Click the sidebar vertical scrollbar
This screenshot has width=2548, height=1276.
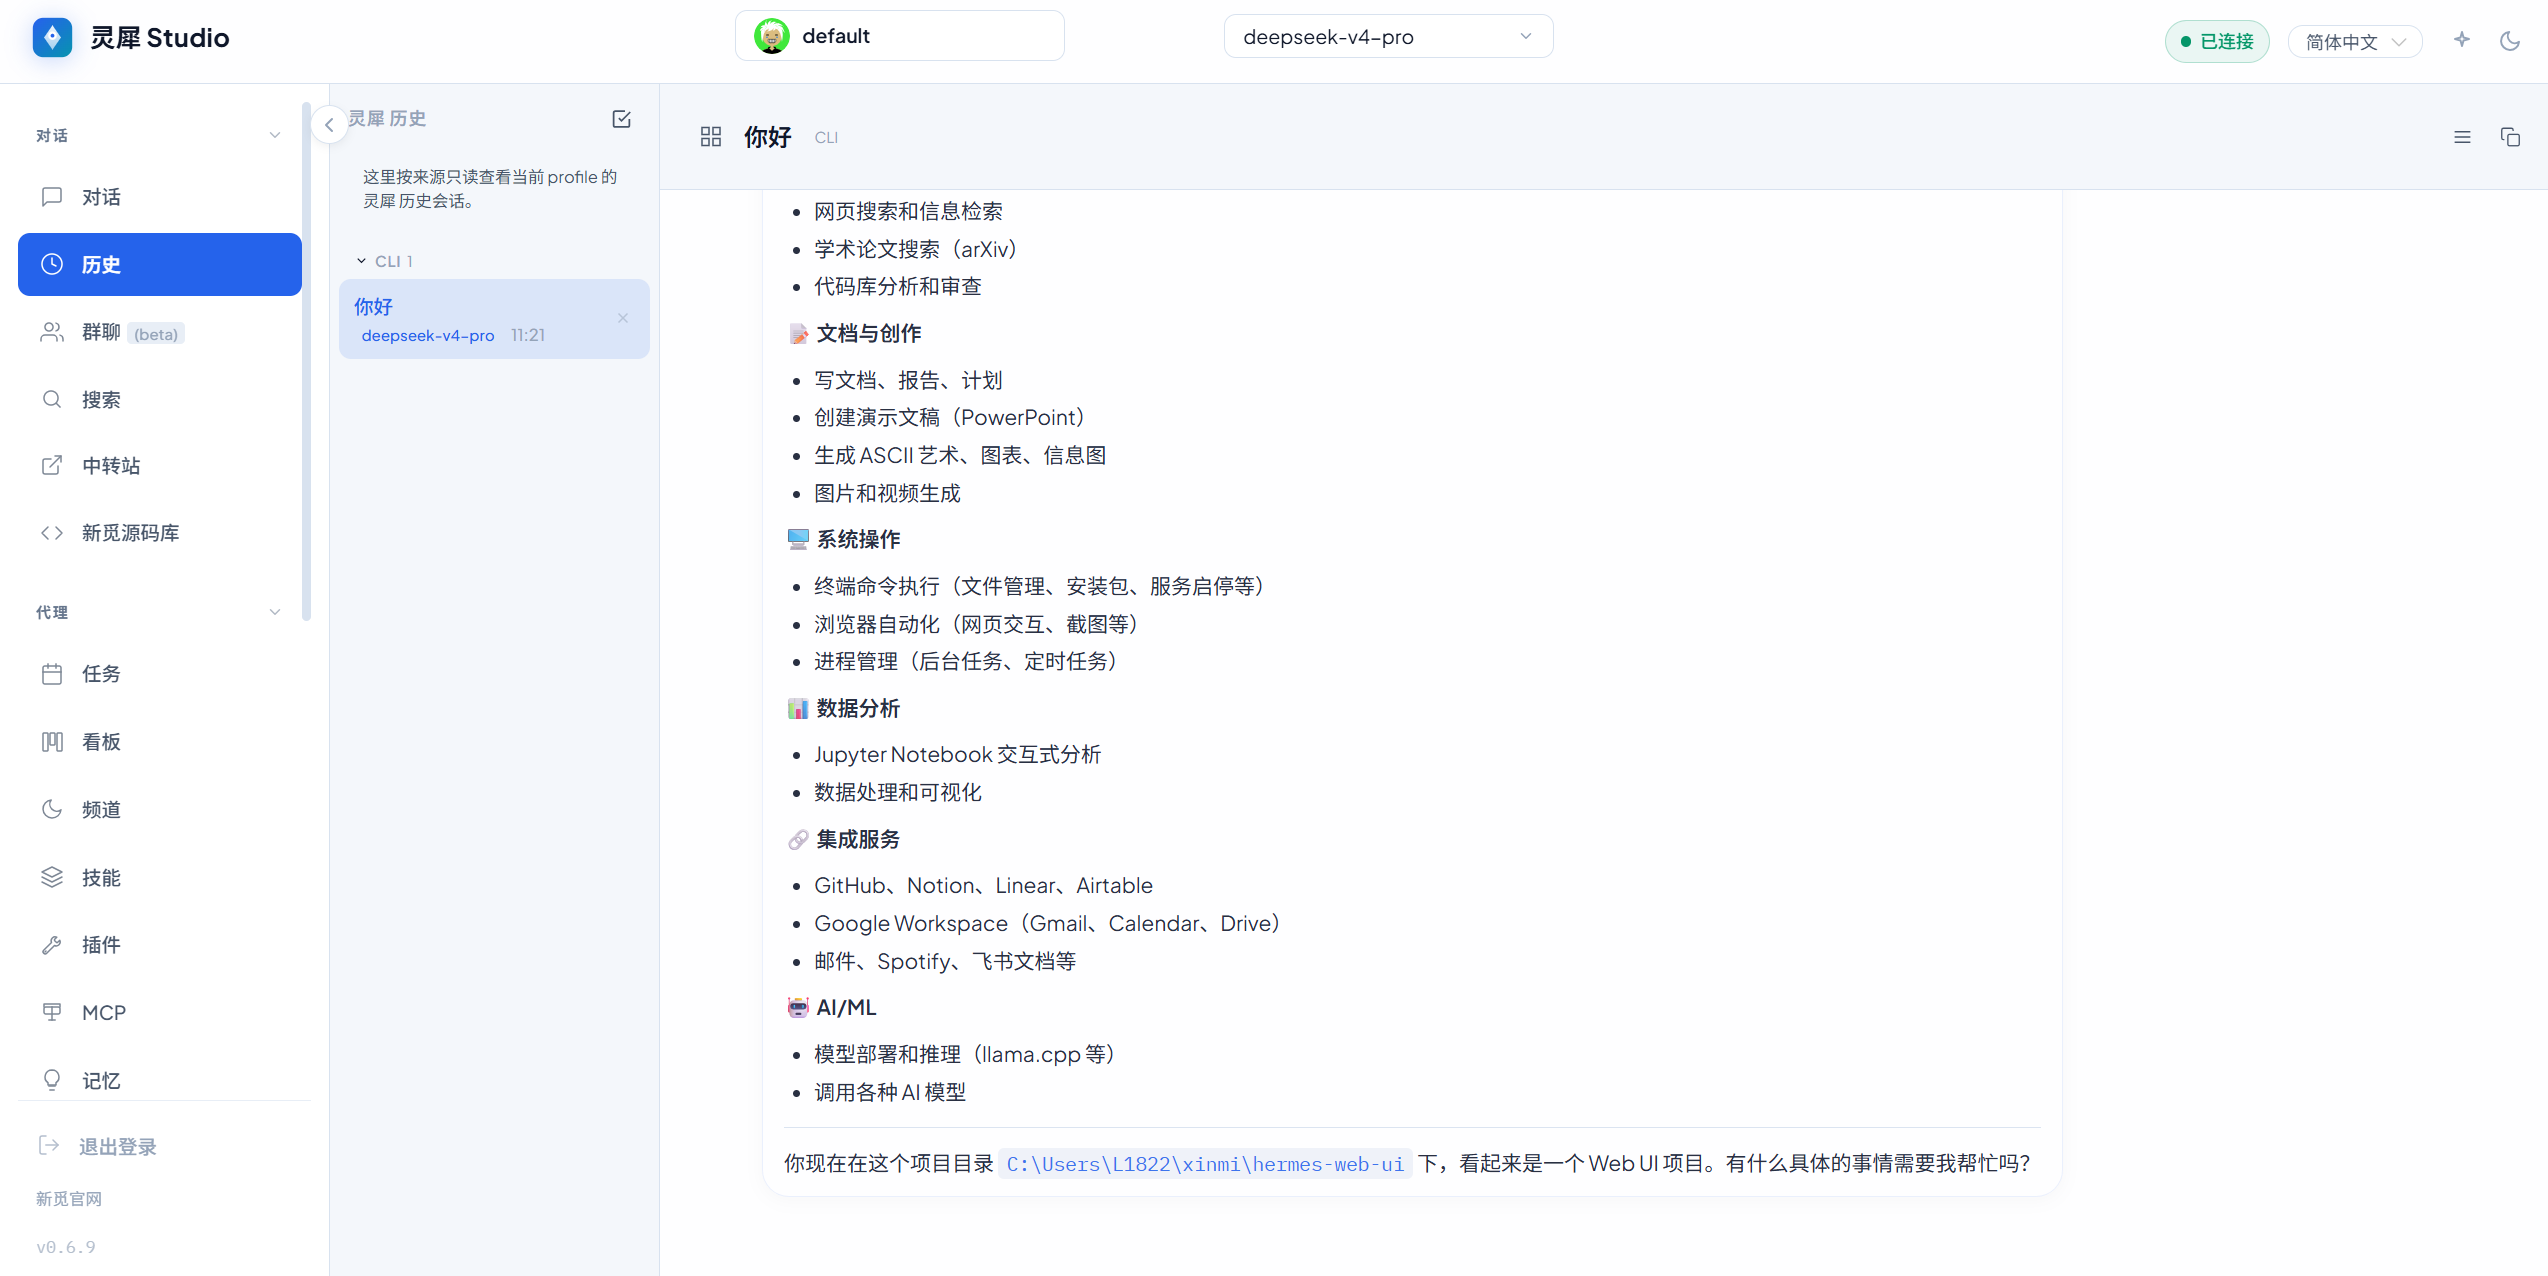point(306,360)
